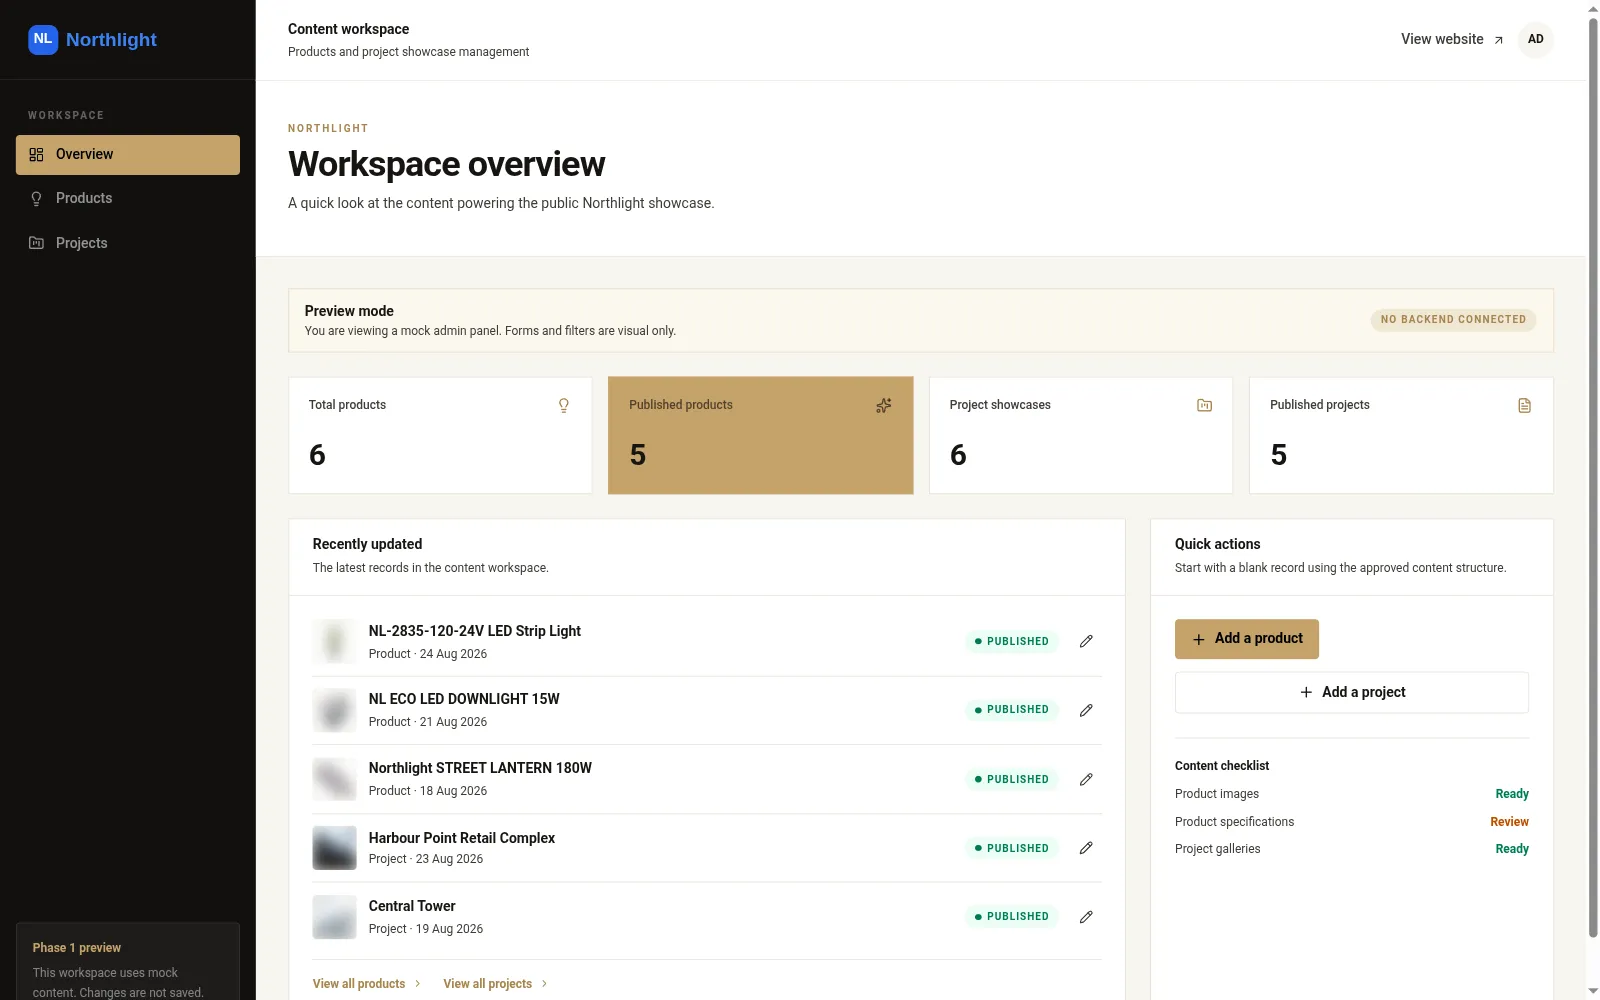Click the Quick actions heading
The width and height of the screenshot is (1600, 1000).
tap(1217, 544)
